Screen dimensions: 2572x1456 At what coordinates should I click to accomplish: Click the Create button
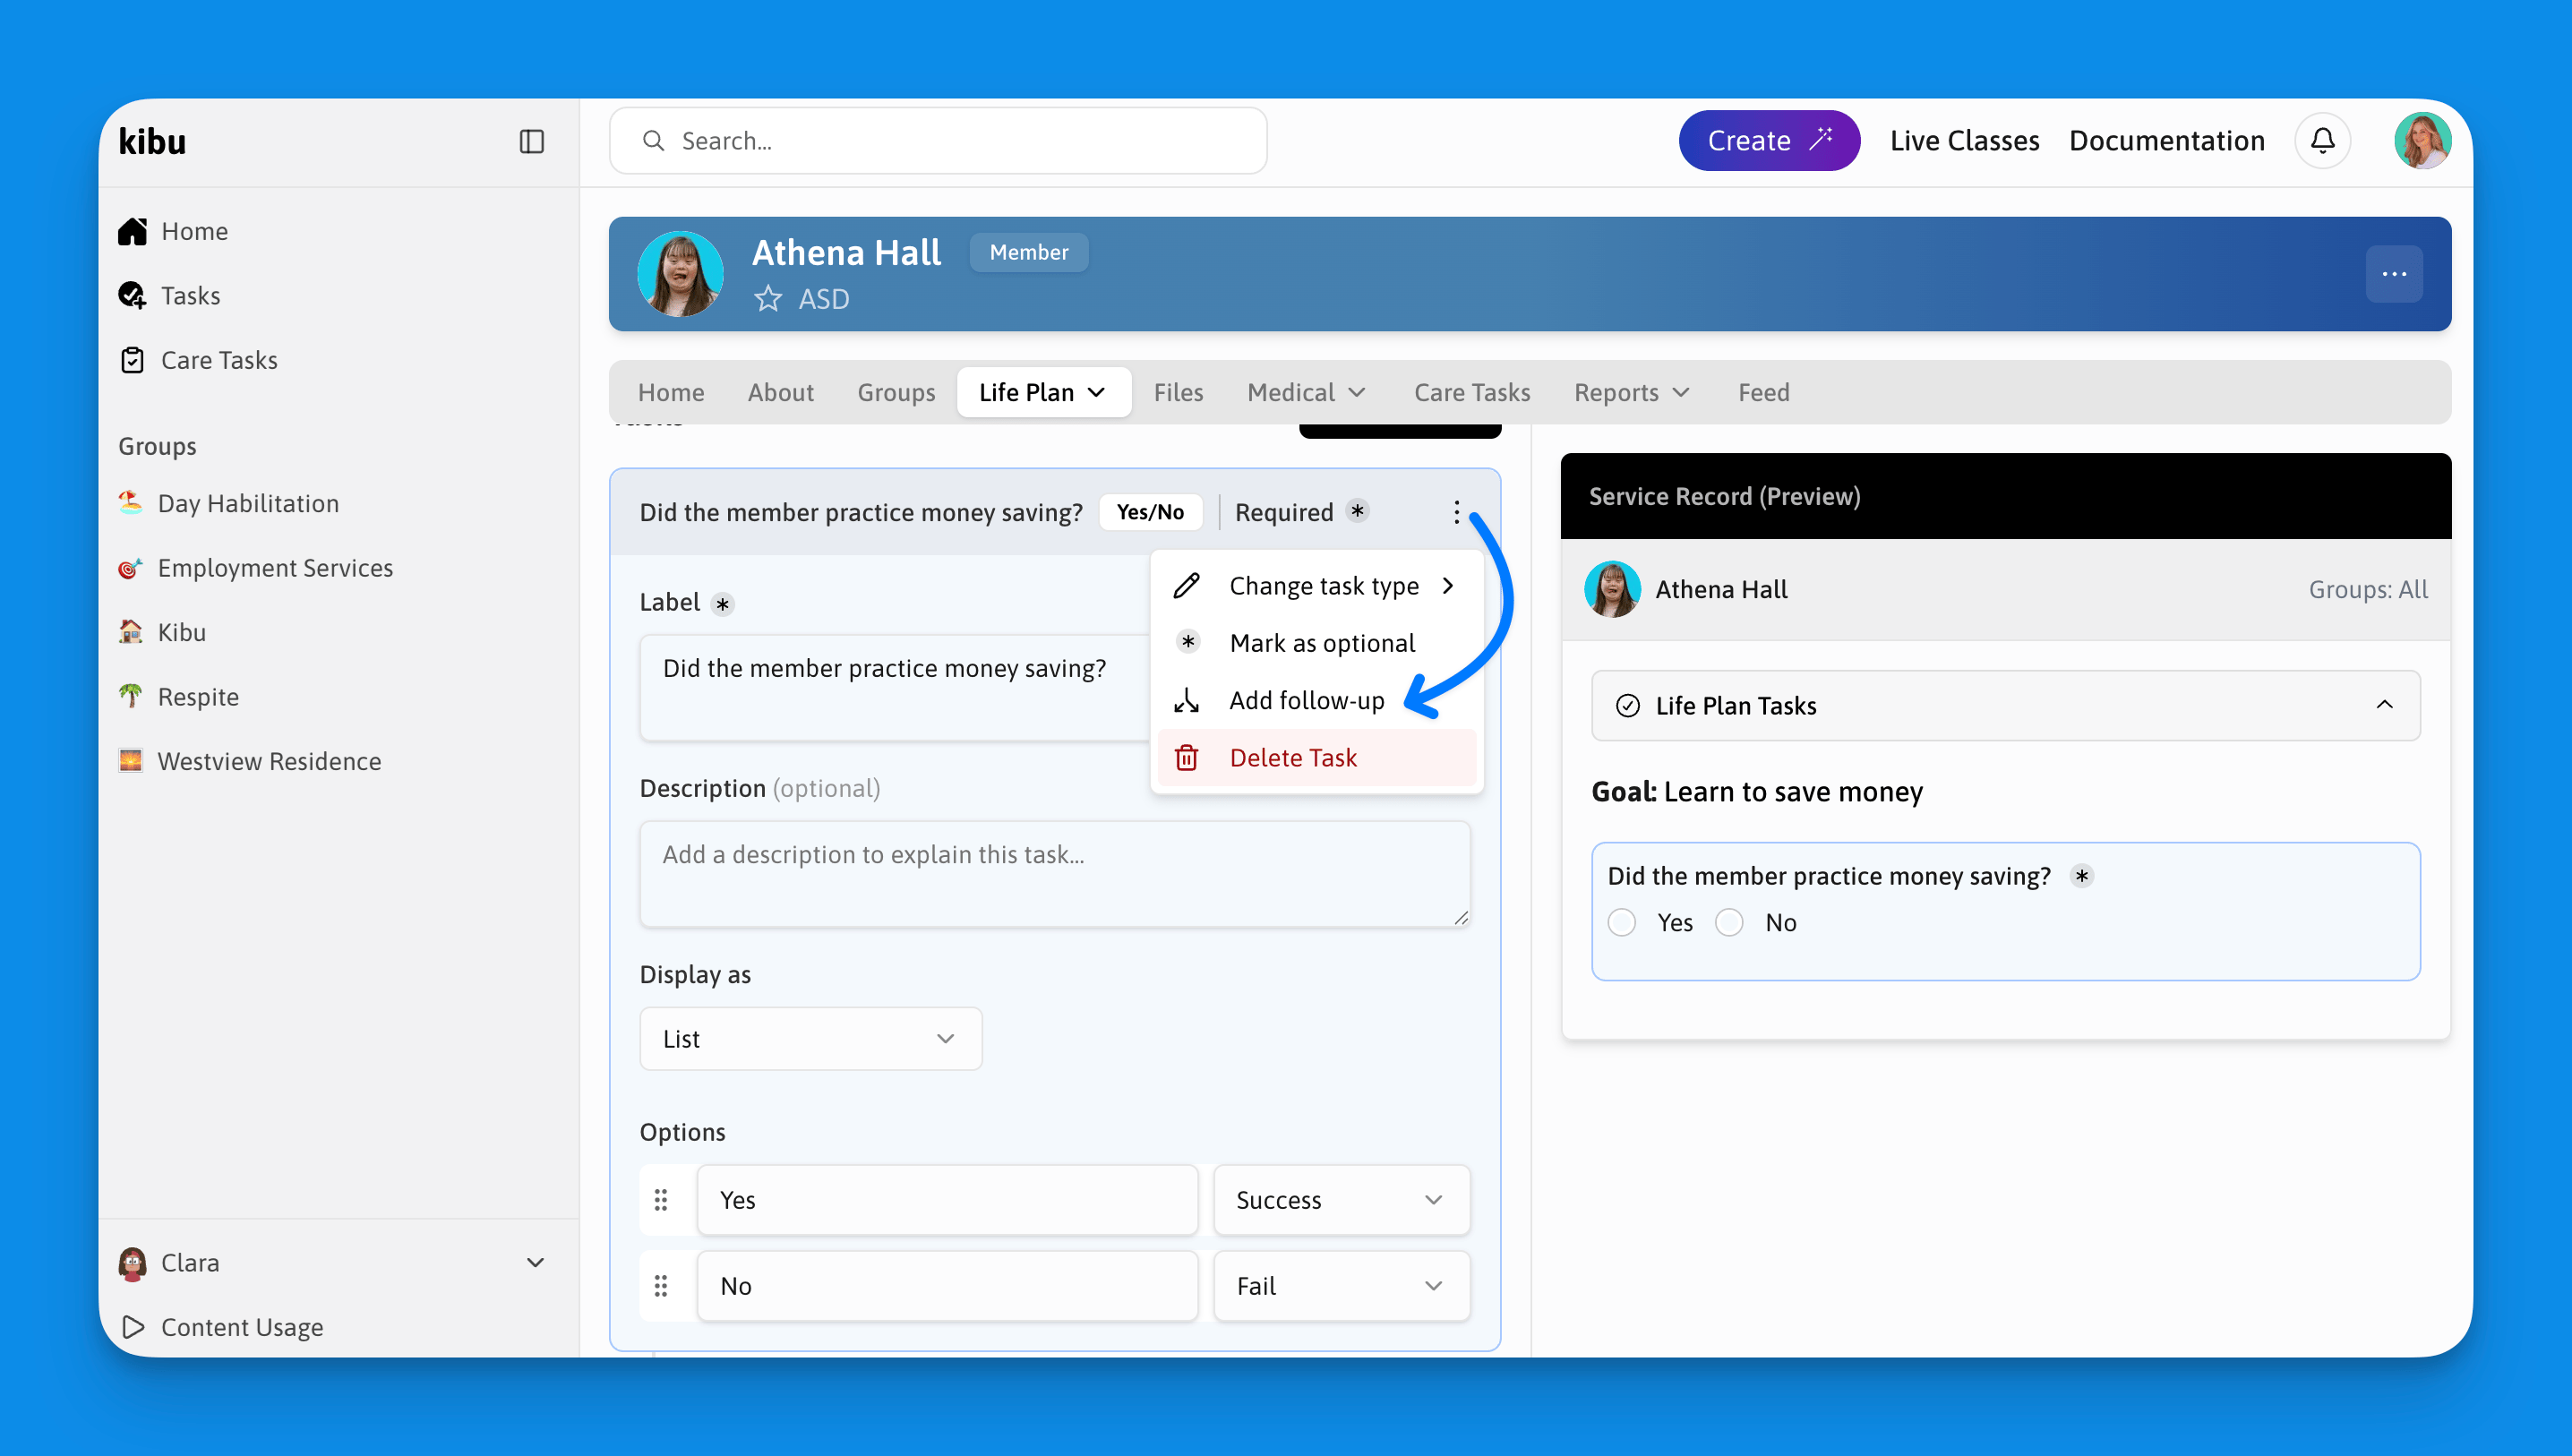pos(1769,141)
